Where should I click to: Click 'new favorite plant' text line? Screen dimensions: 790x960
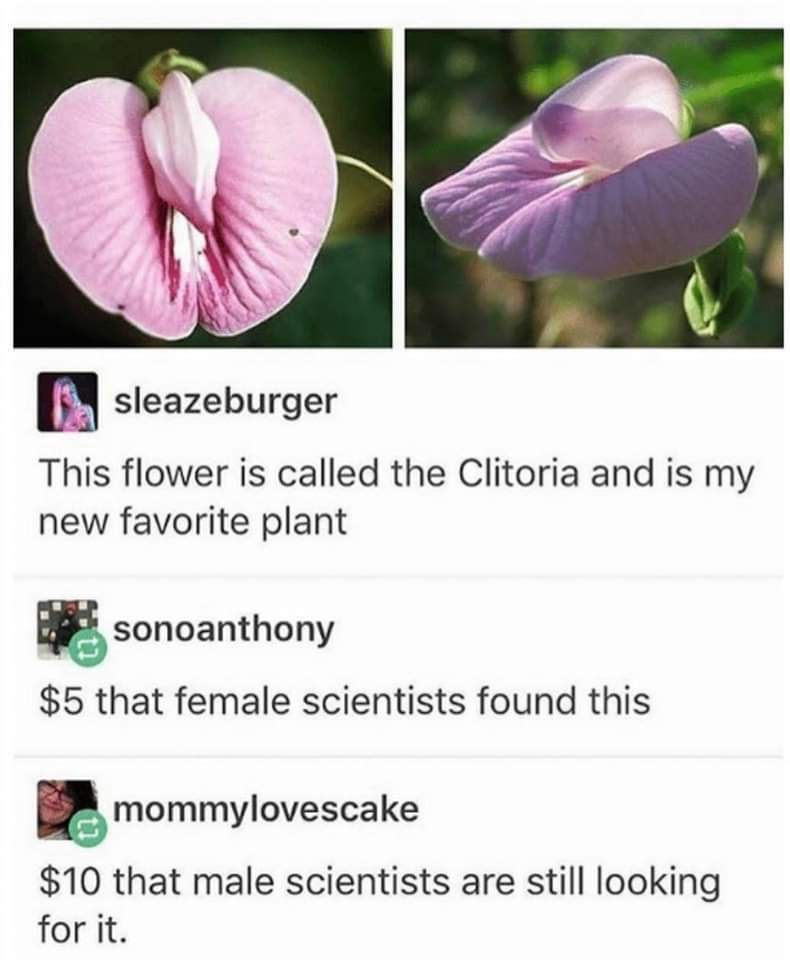[193, 522]
